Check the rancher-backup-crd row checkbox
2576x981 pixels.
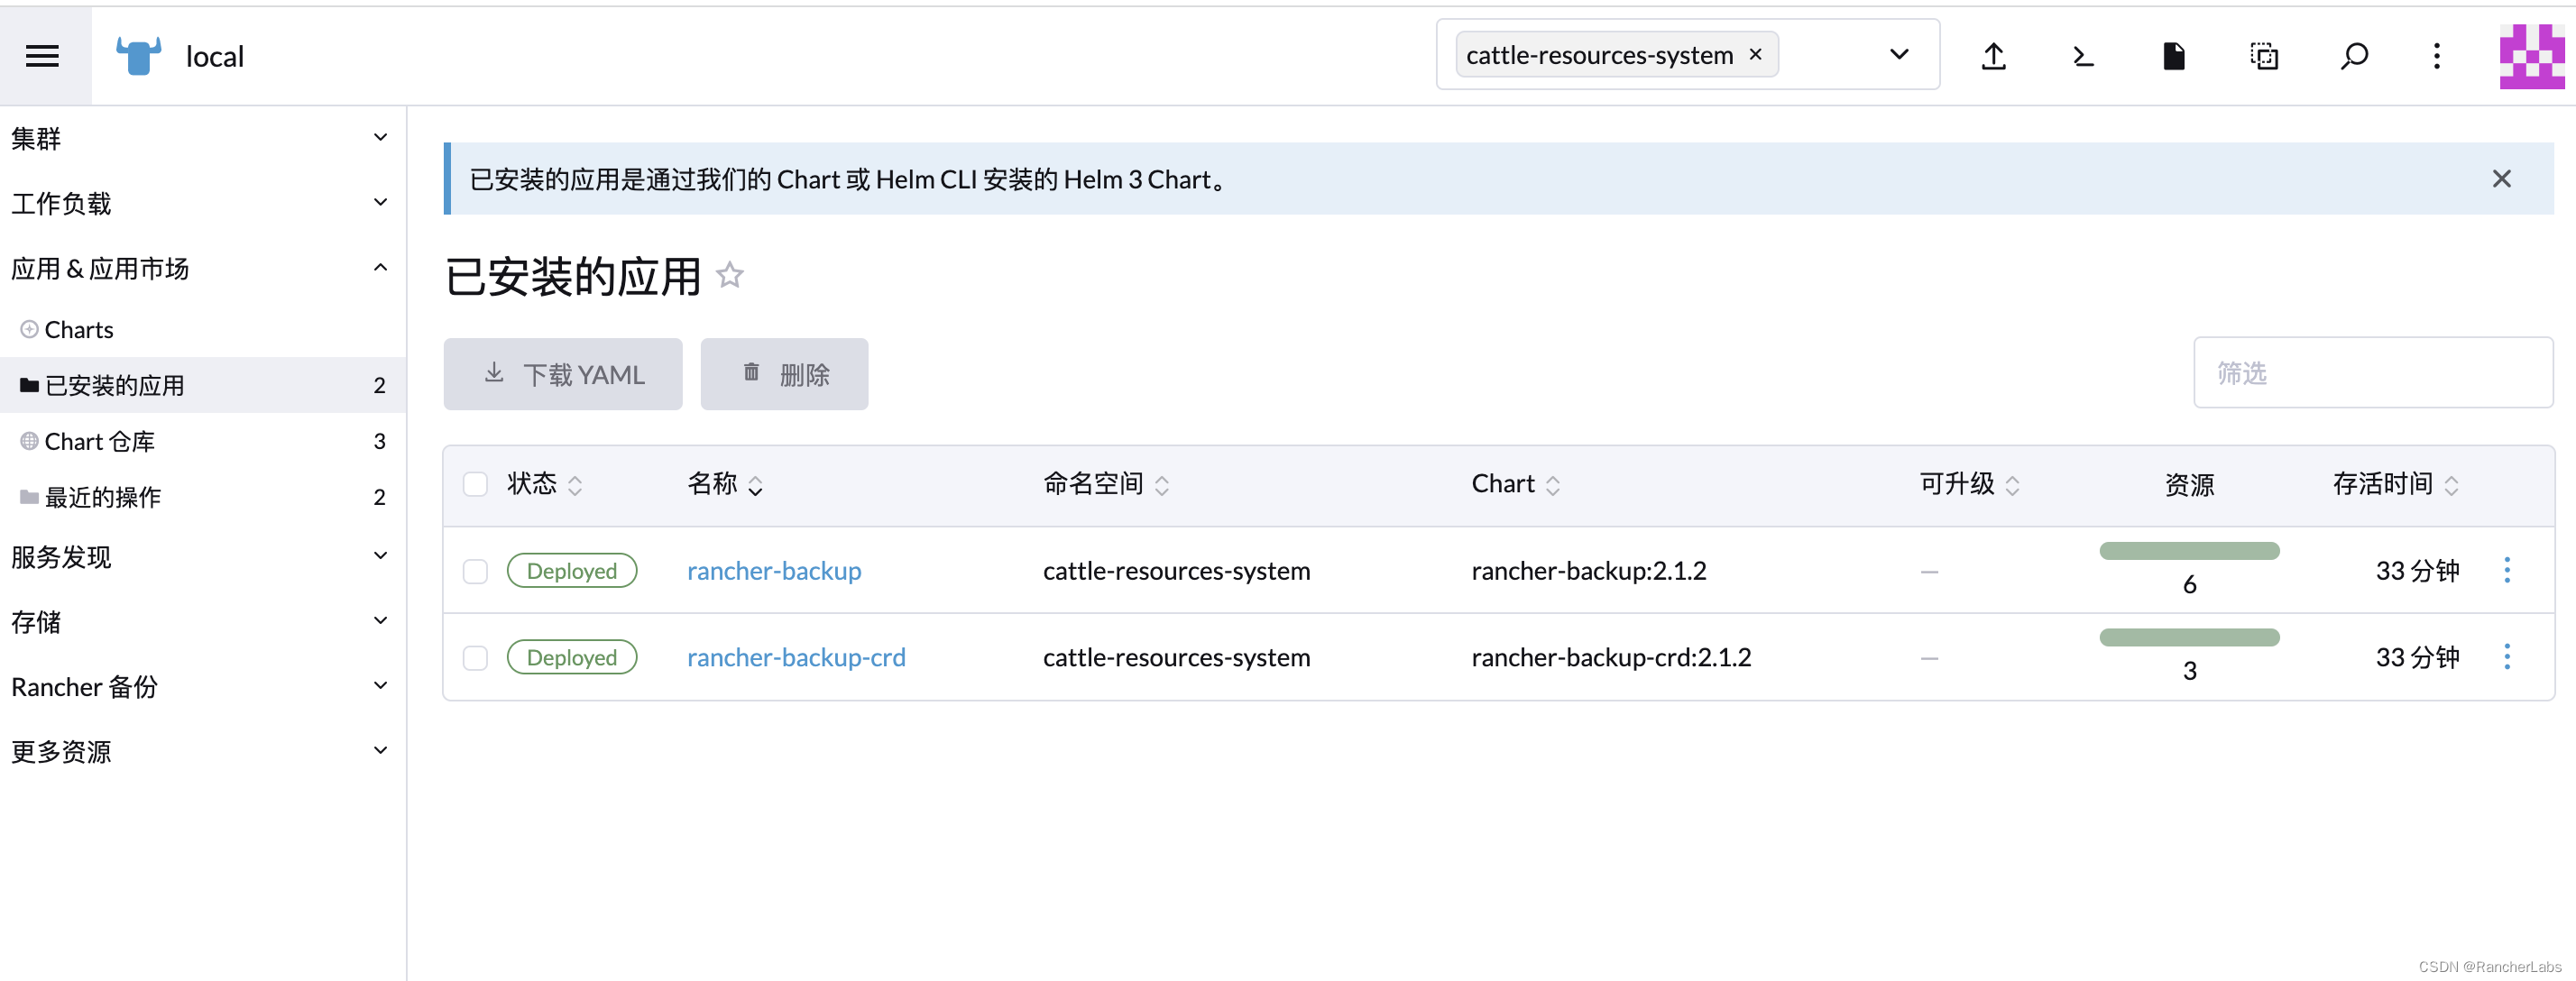coord(475,658)
